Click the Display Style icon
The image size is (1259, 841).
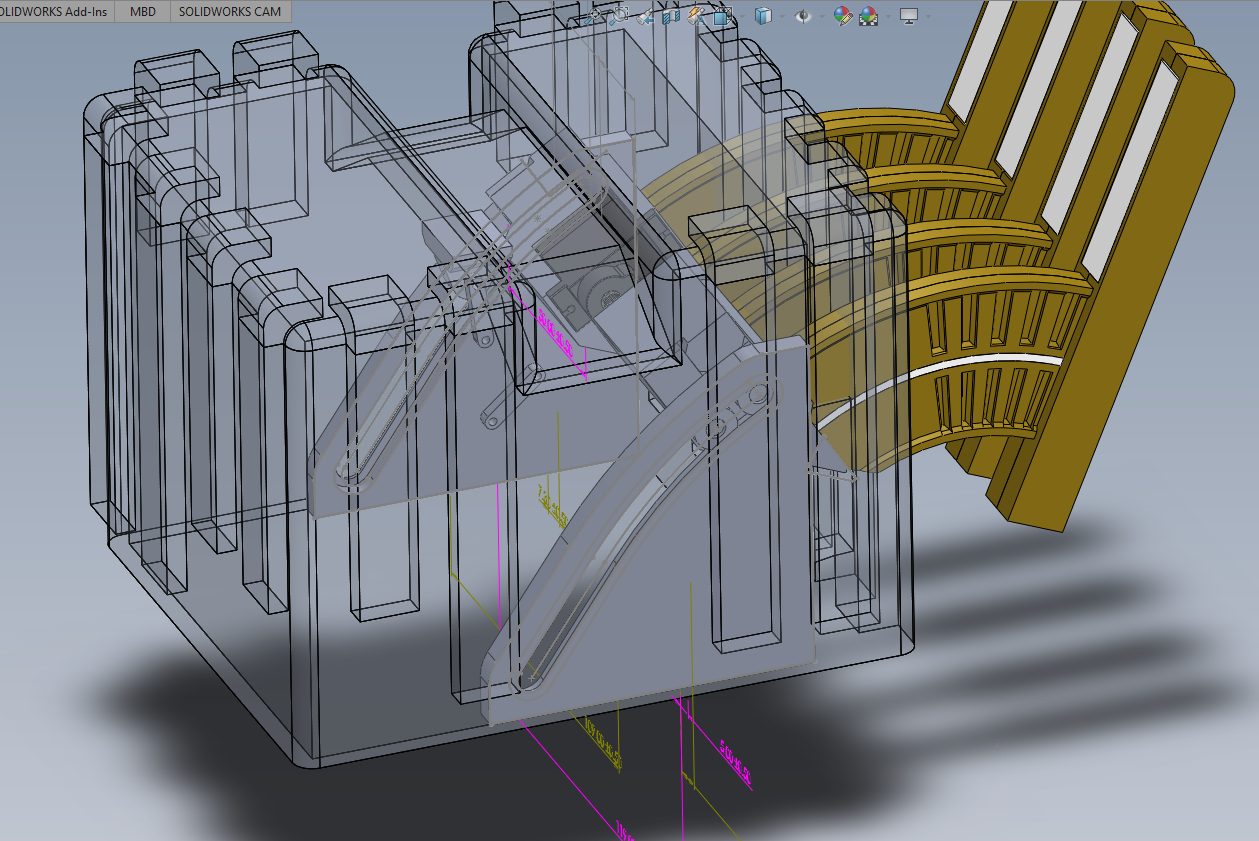pyautogui.click(x=763, y=16)
